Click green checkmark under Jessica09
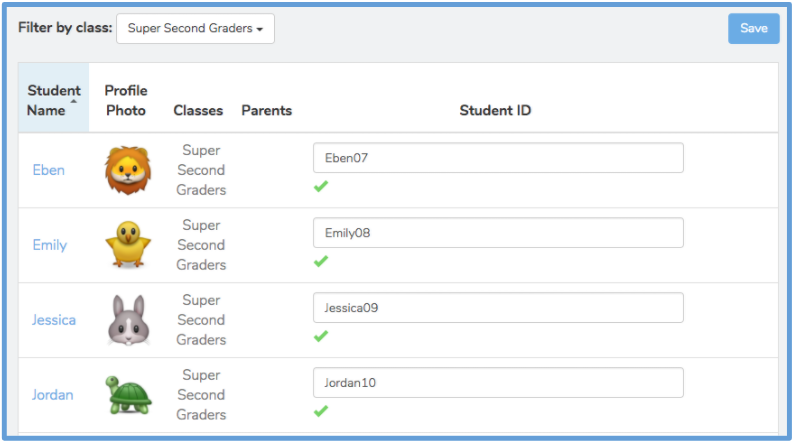 pos(321,336)
